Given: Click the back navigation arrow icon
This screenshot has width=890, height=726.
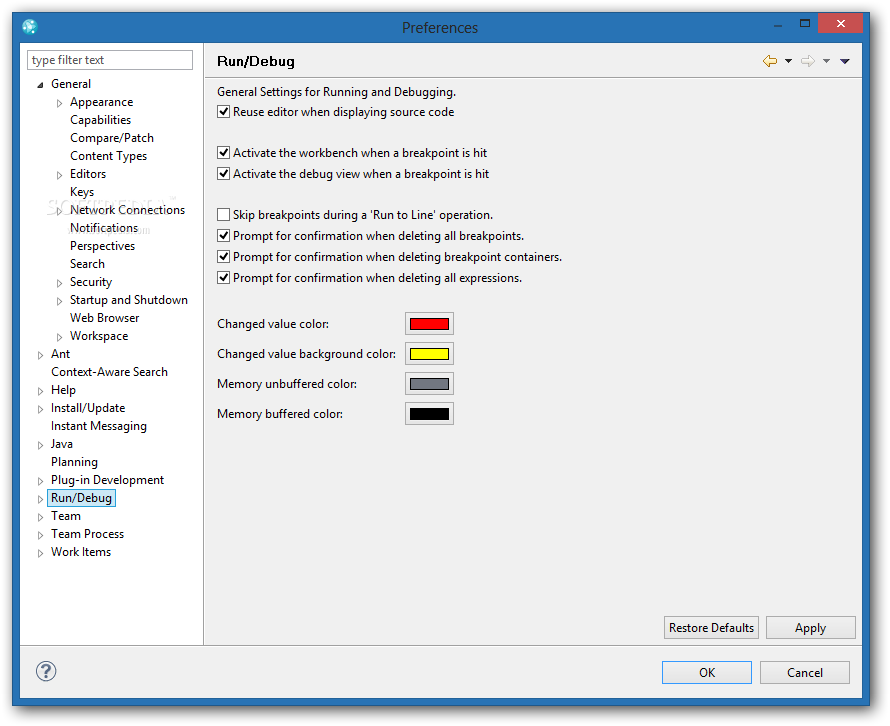Looking at the screenshot, I should click(770, 61).
